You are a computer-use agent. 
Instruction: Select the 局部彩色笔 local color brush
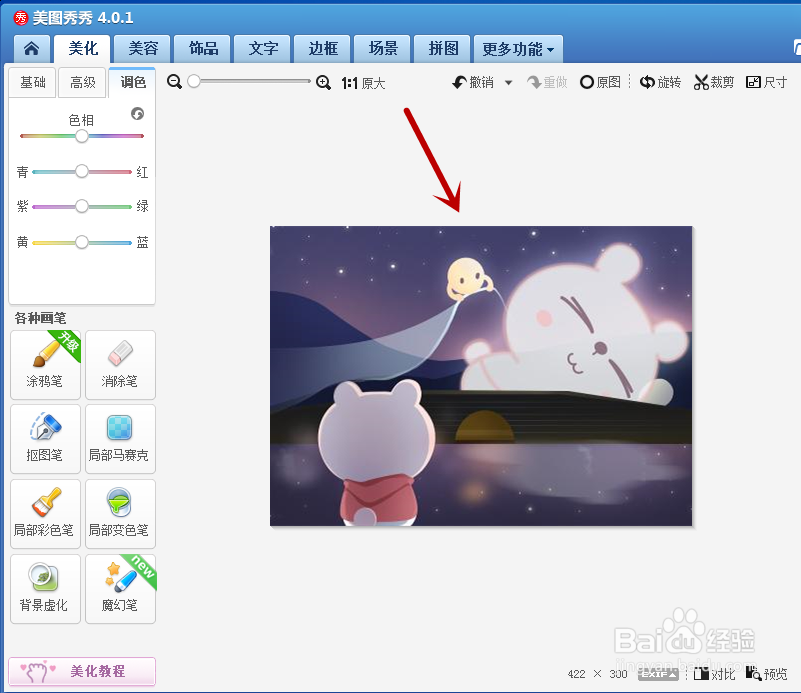click(x=45, y=514)
